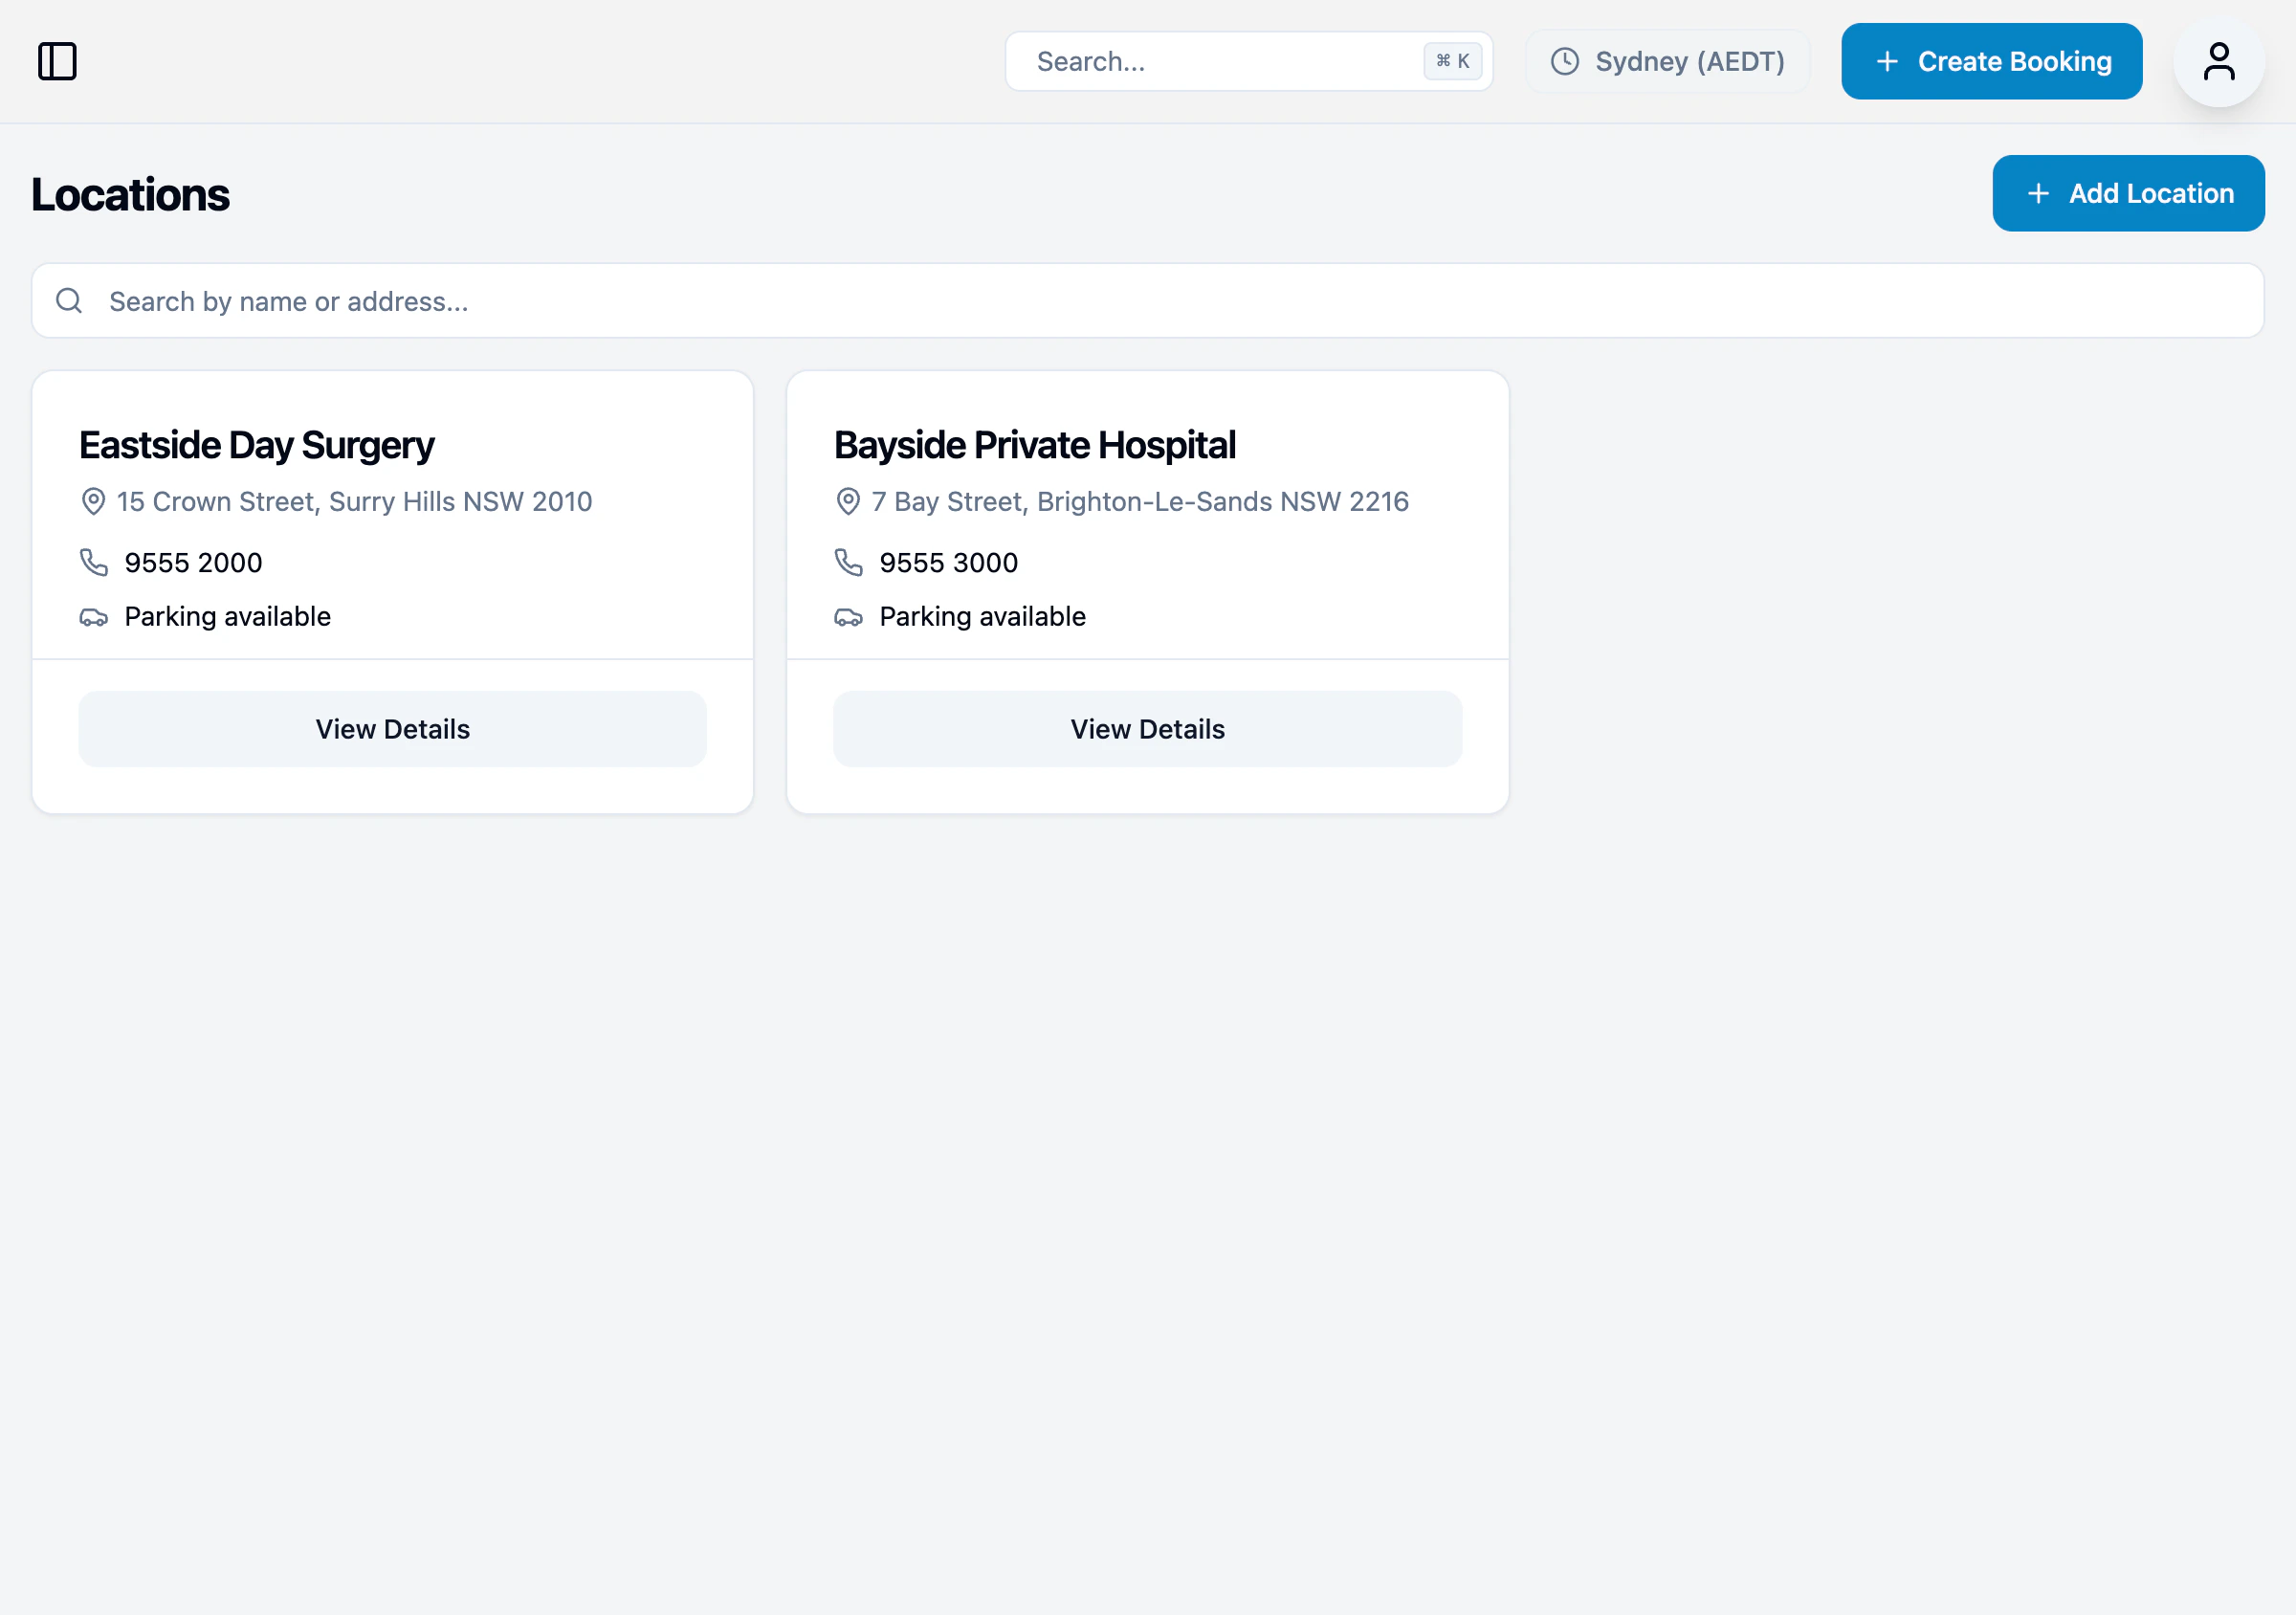Click the phone icon next to 9555 3000
The width and height of the screenshot is (2296, 1615).
pos(848,562)
